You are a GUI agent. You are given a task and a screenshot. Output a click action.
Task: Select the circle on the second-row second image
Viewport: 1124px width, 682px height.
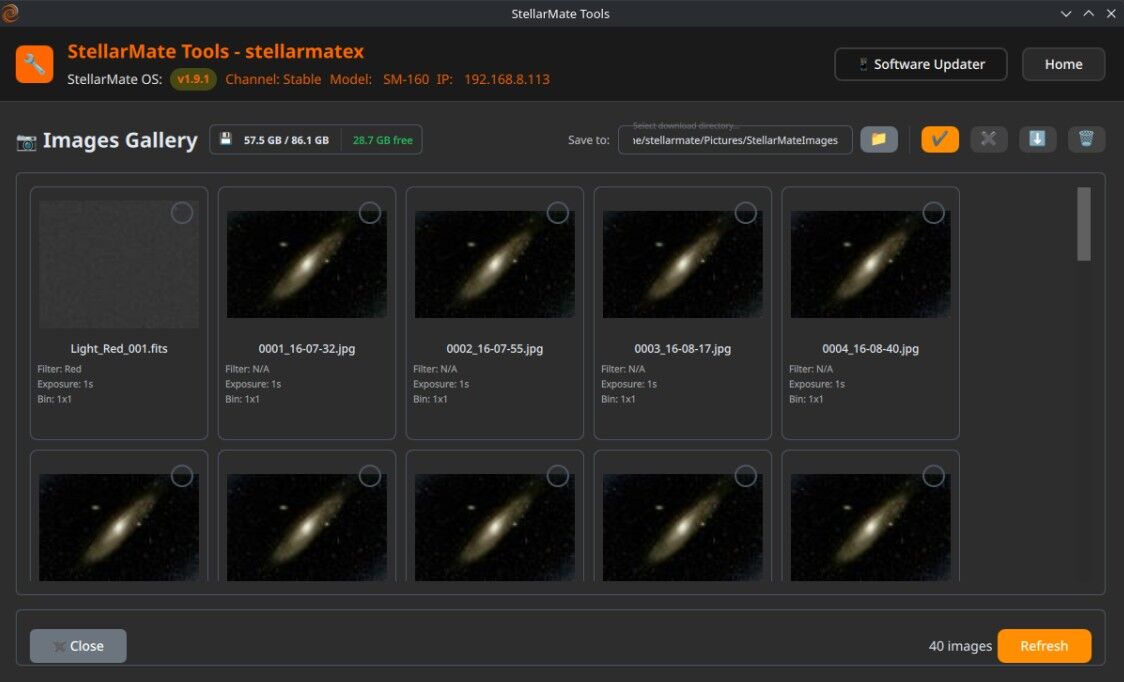(370, 476)
